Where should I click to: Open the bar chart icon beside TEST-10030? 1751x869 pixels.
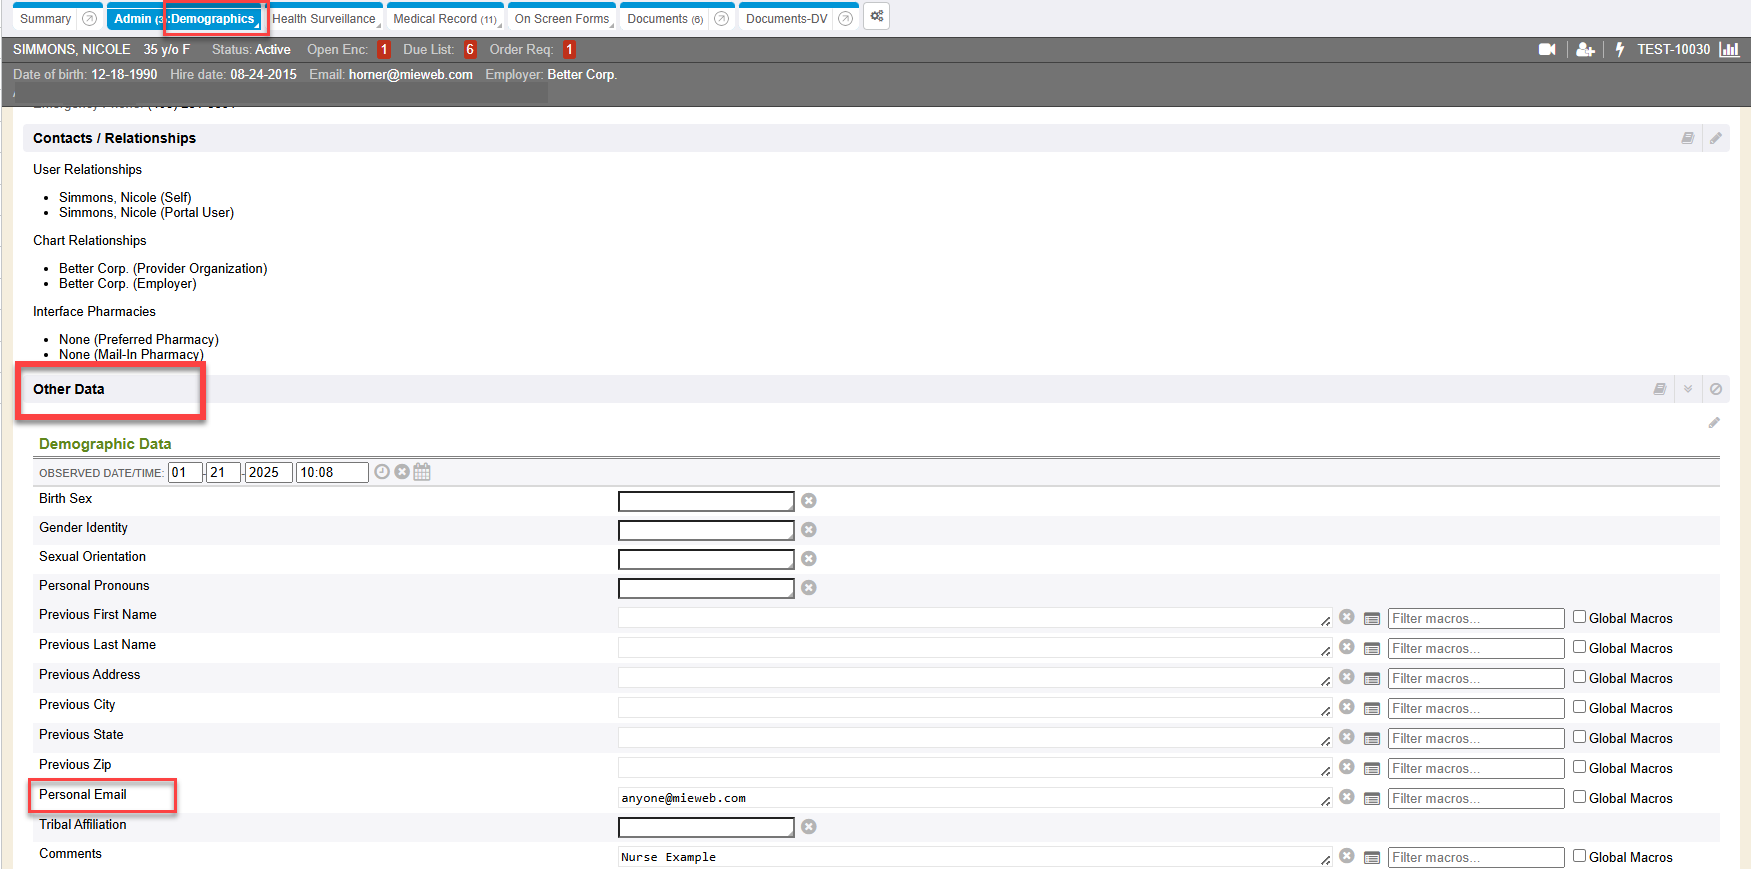1729,49
